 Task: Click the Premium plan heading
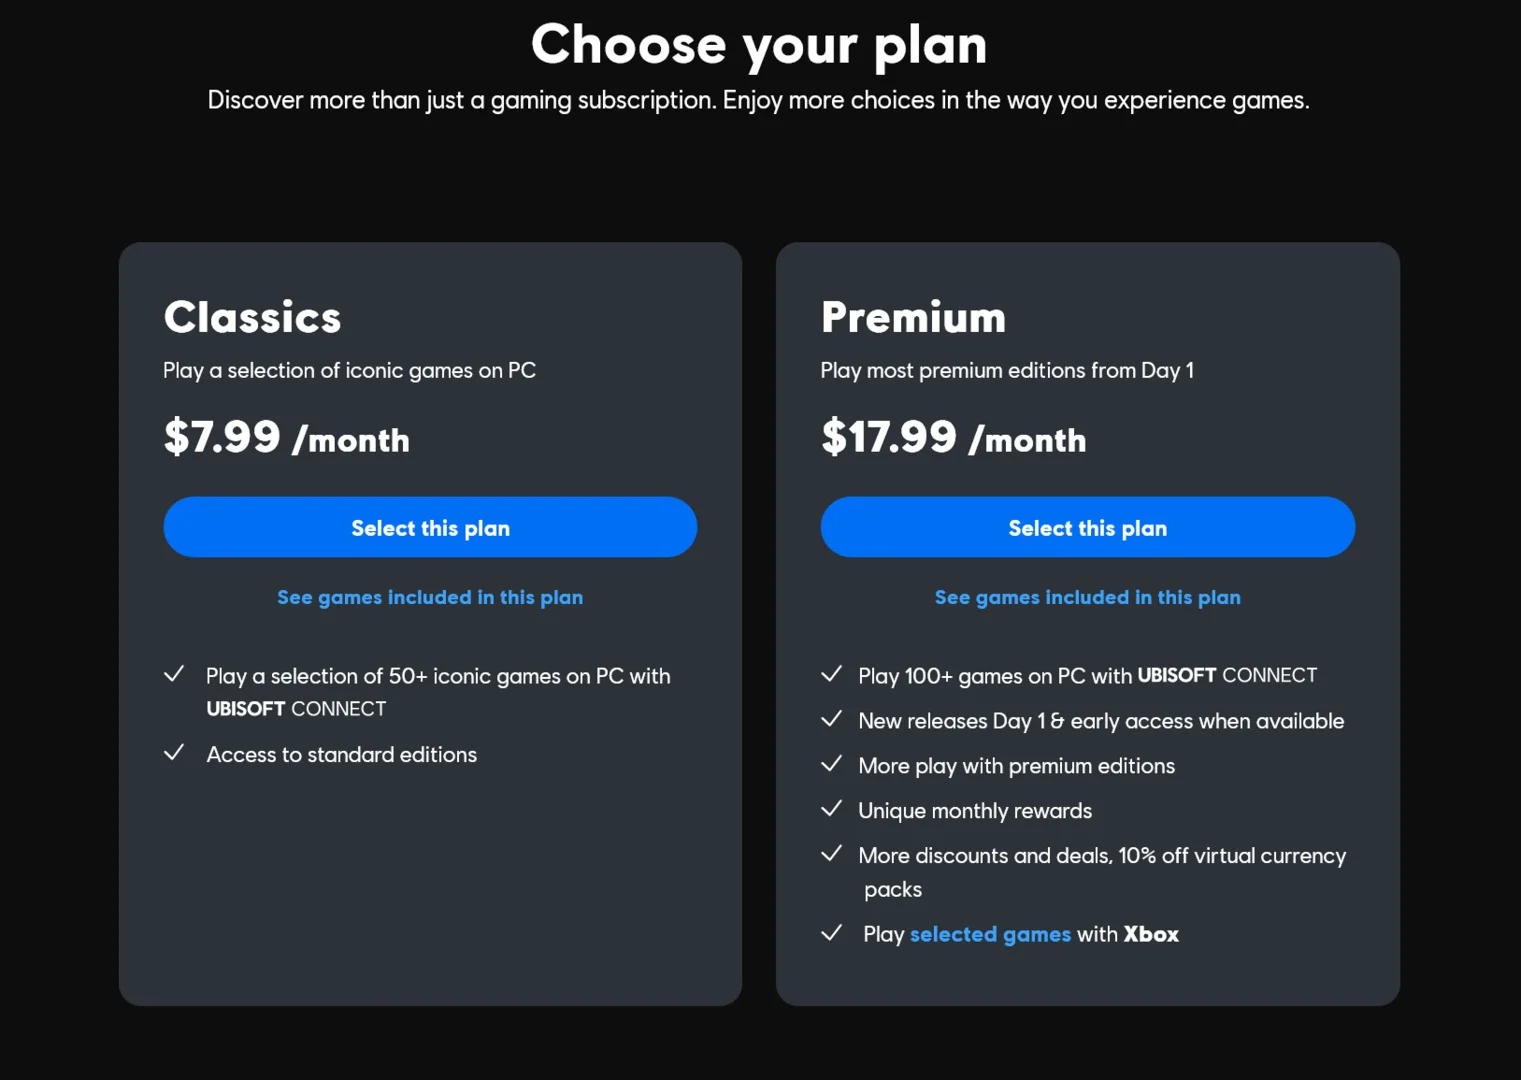pos(914,317)
